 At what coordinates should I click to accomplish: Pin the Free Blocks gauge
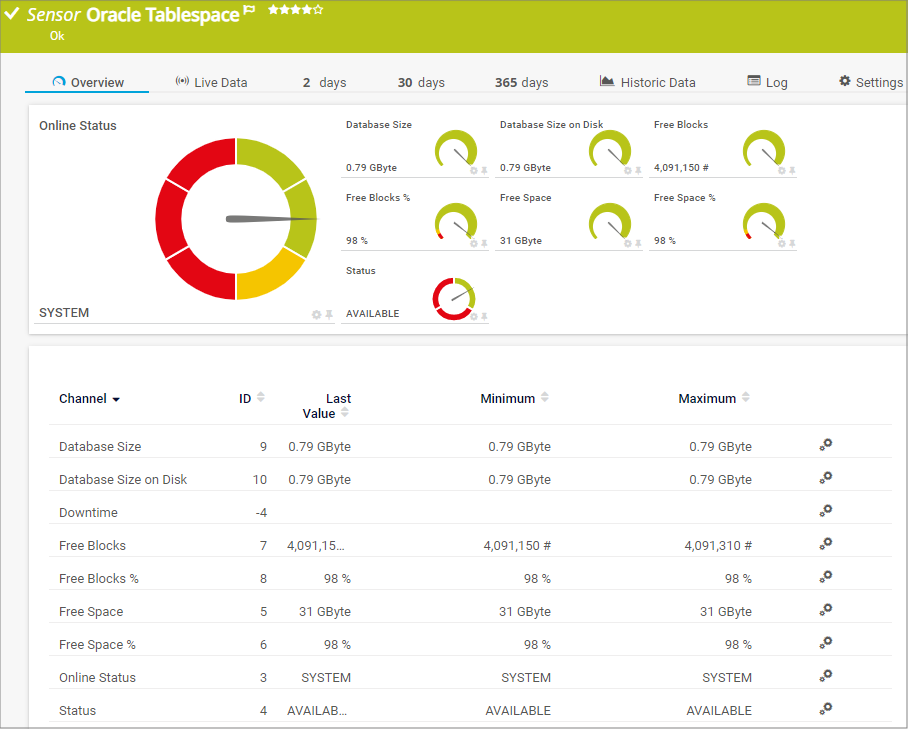click(792, 171)
